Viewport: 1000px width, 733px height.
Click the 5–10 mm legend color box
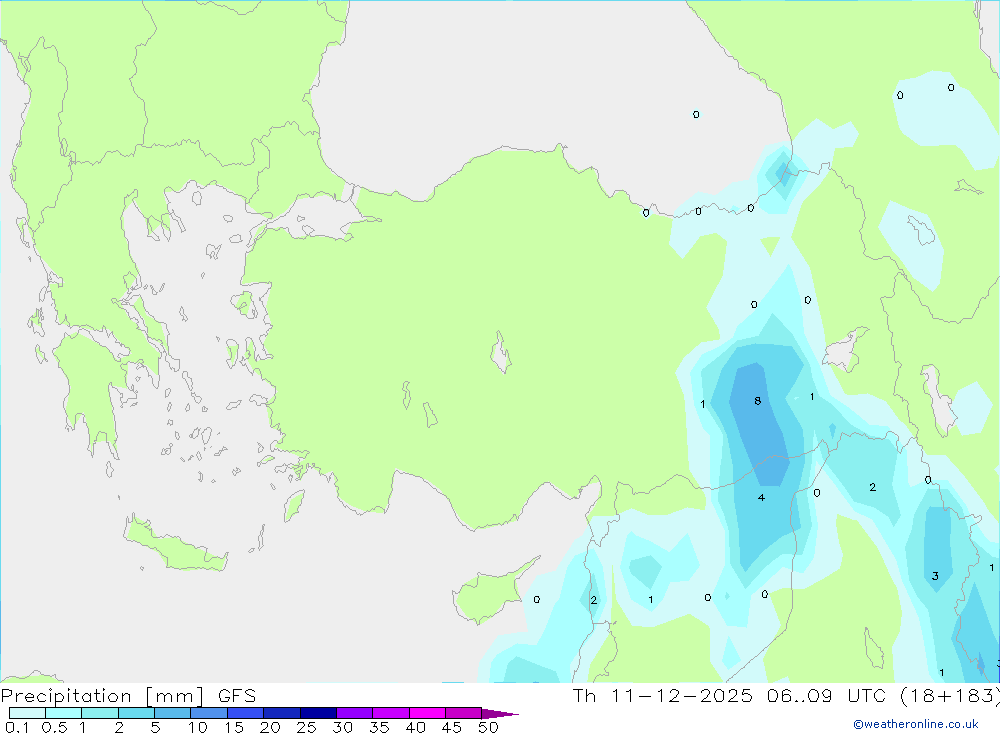point(172,713)
